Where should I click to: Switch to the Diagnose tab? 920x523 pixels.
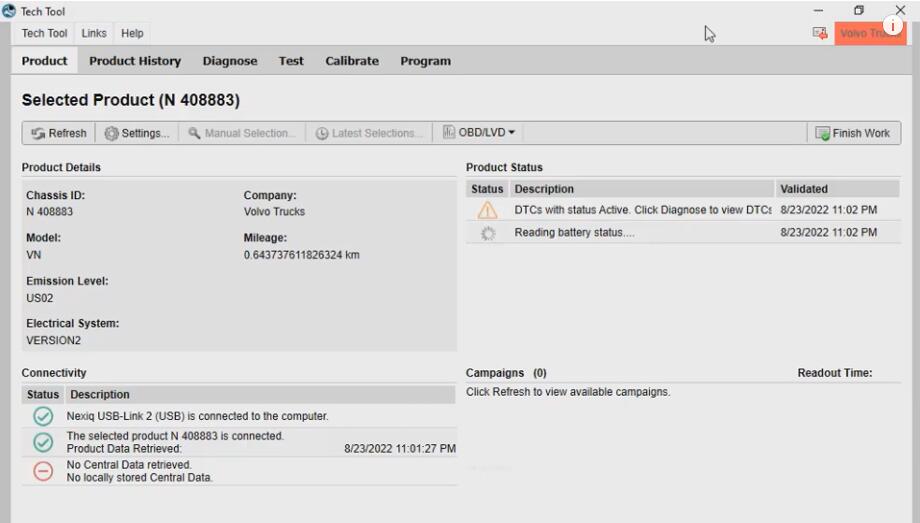coord(230,61)
